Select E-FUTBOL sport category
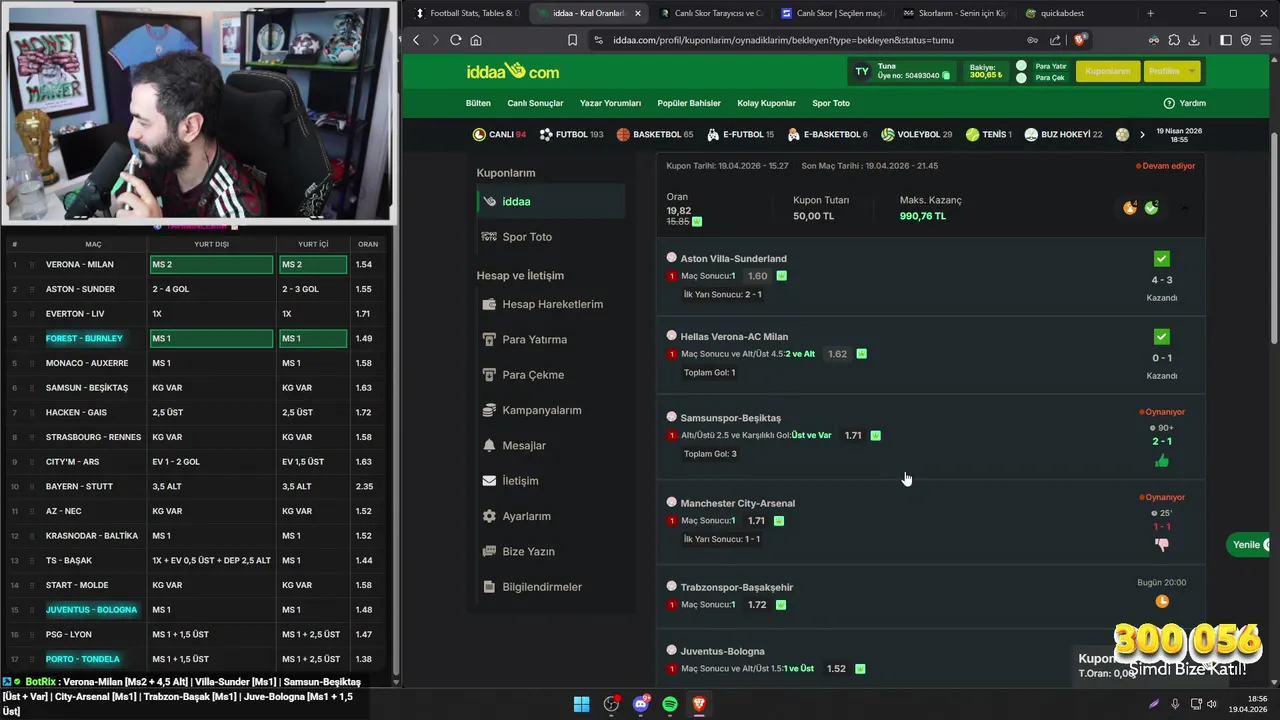 tap(740, 134)
